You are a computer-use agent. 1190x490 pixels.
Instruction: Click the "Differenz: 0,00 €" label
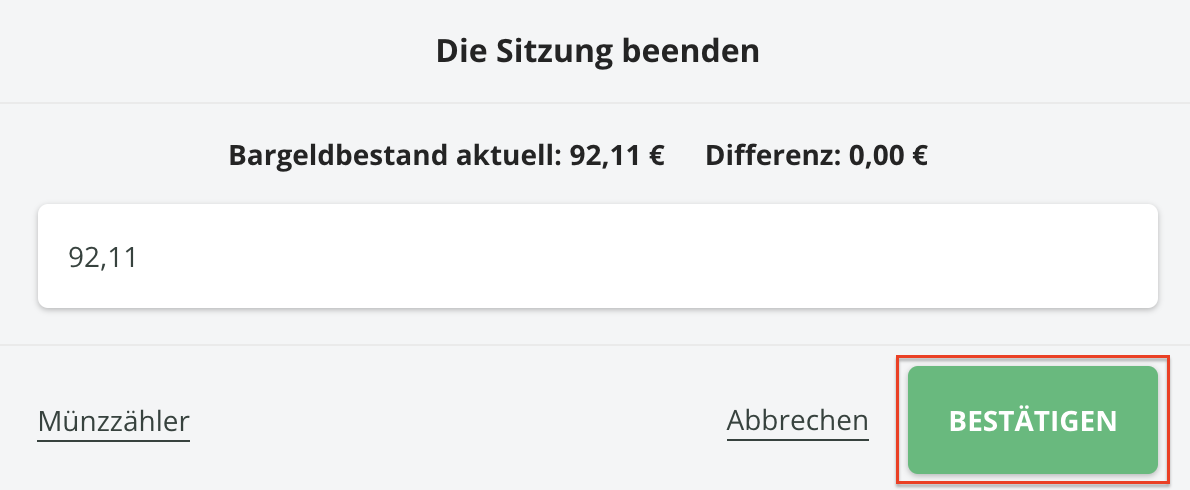coord(816,156)
